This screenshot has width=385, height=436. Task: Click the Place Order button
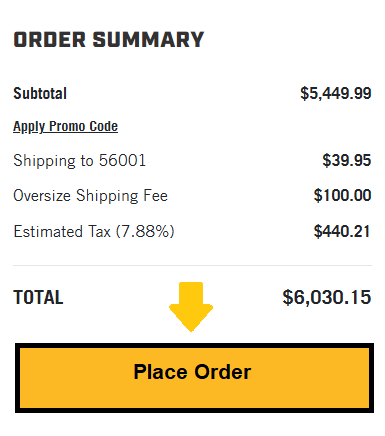[194, 378]
